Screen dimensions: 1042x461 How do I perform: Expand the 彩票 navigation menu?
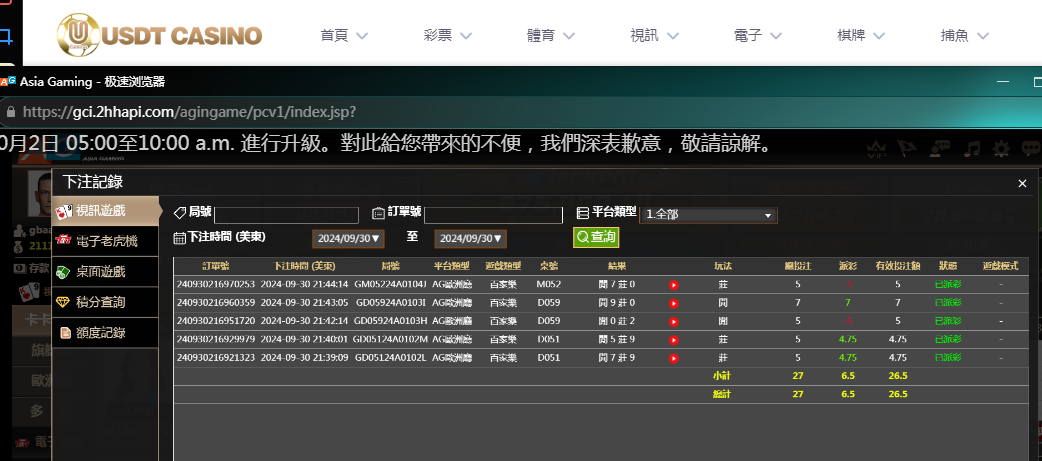click(448, 36)
